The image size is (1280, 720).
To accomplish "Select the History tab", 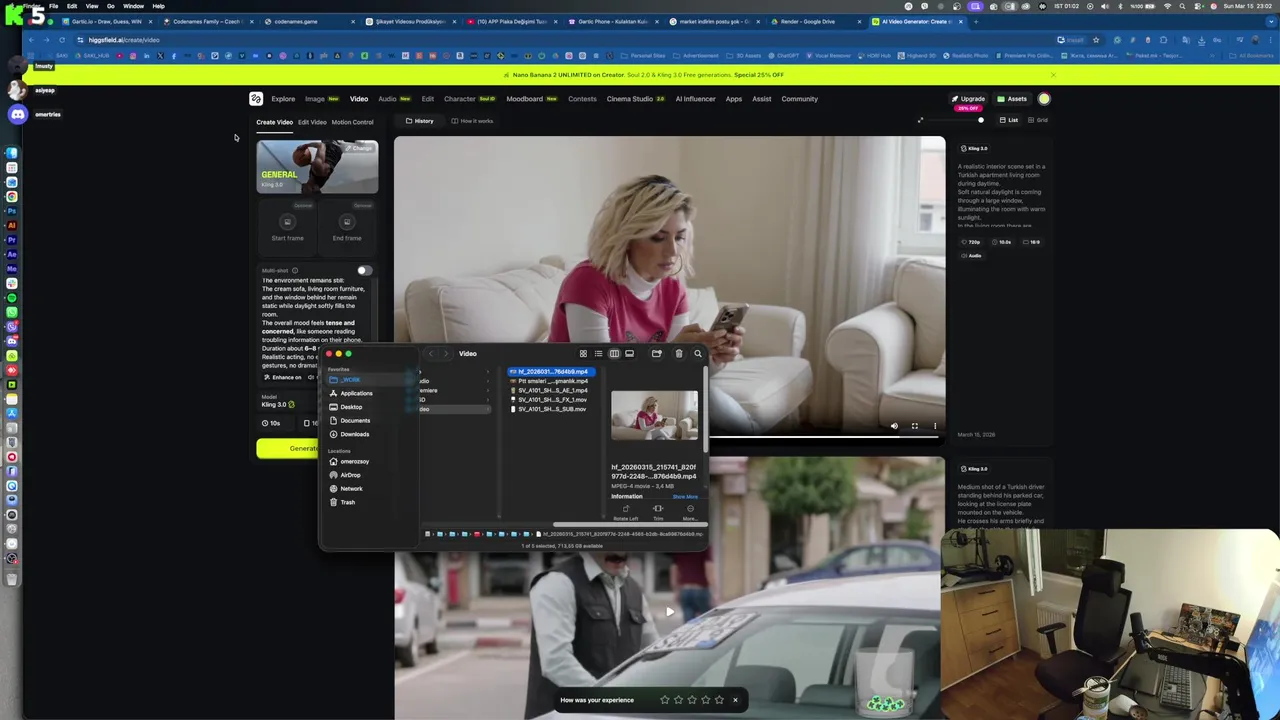I will (420, 121).
